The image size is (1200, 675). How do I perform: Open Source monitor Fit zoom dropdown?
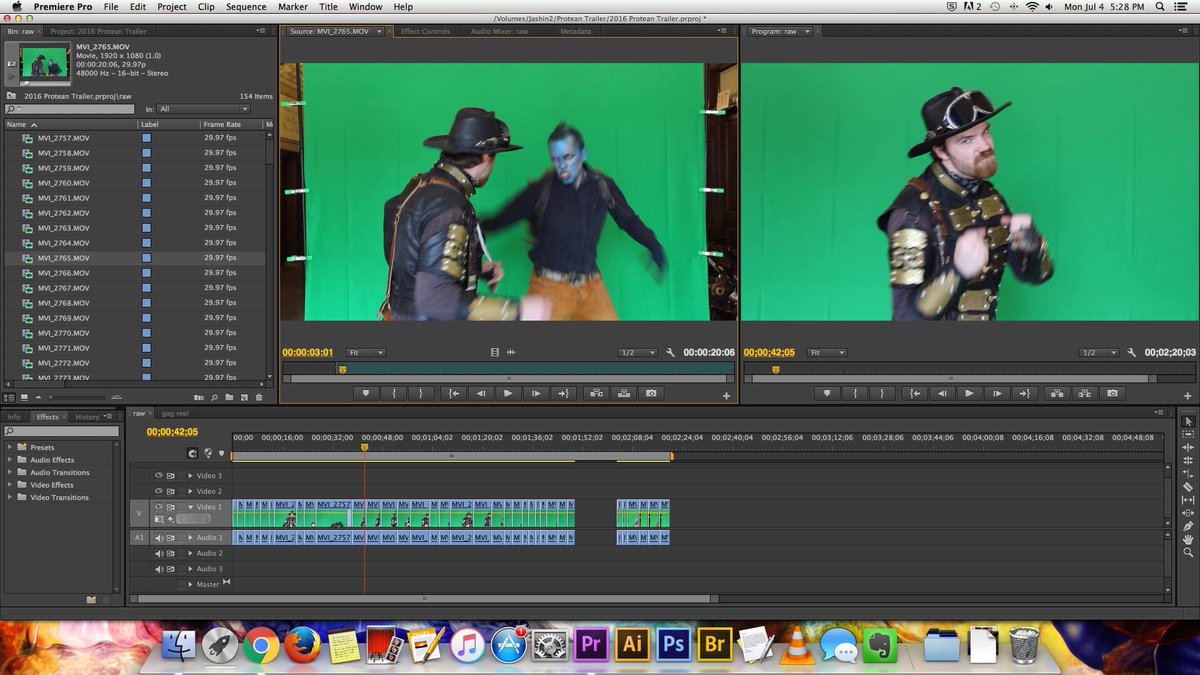[366, 353]
